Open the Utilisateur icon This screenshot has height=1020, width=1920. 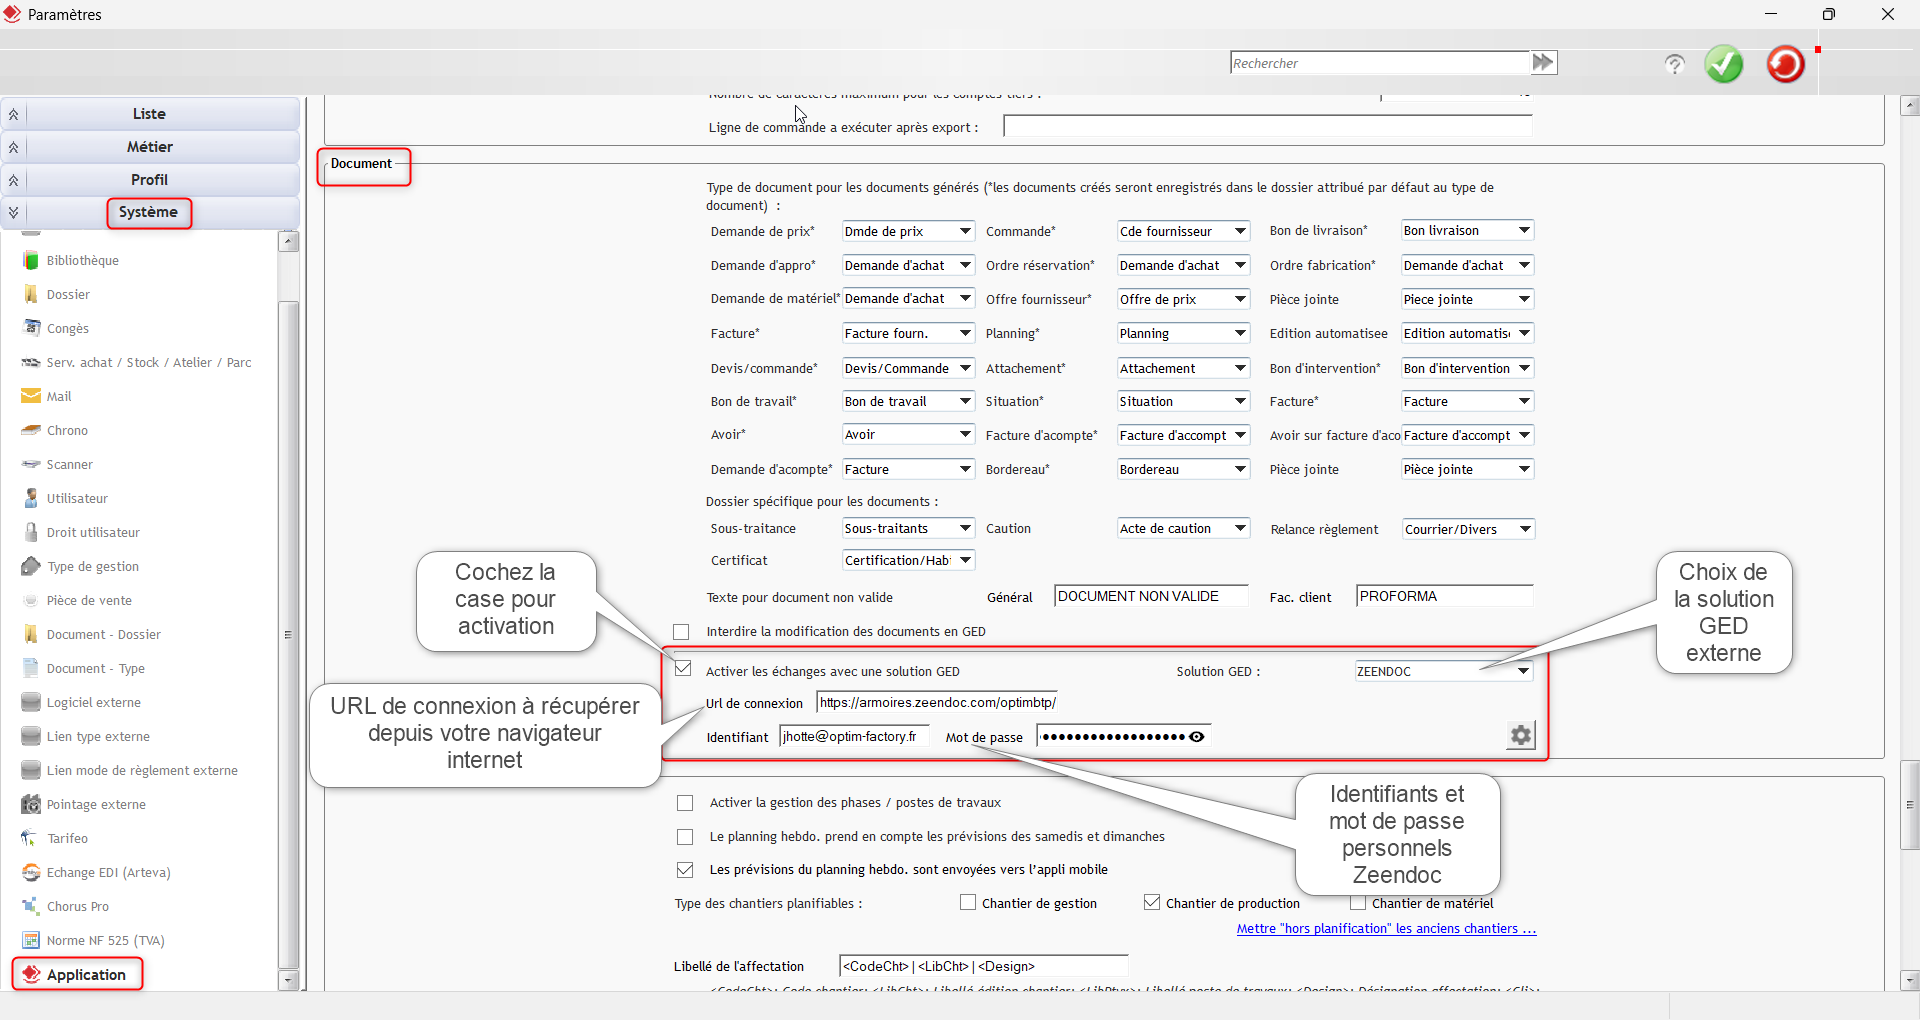[31, 498]
